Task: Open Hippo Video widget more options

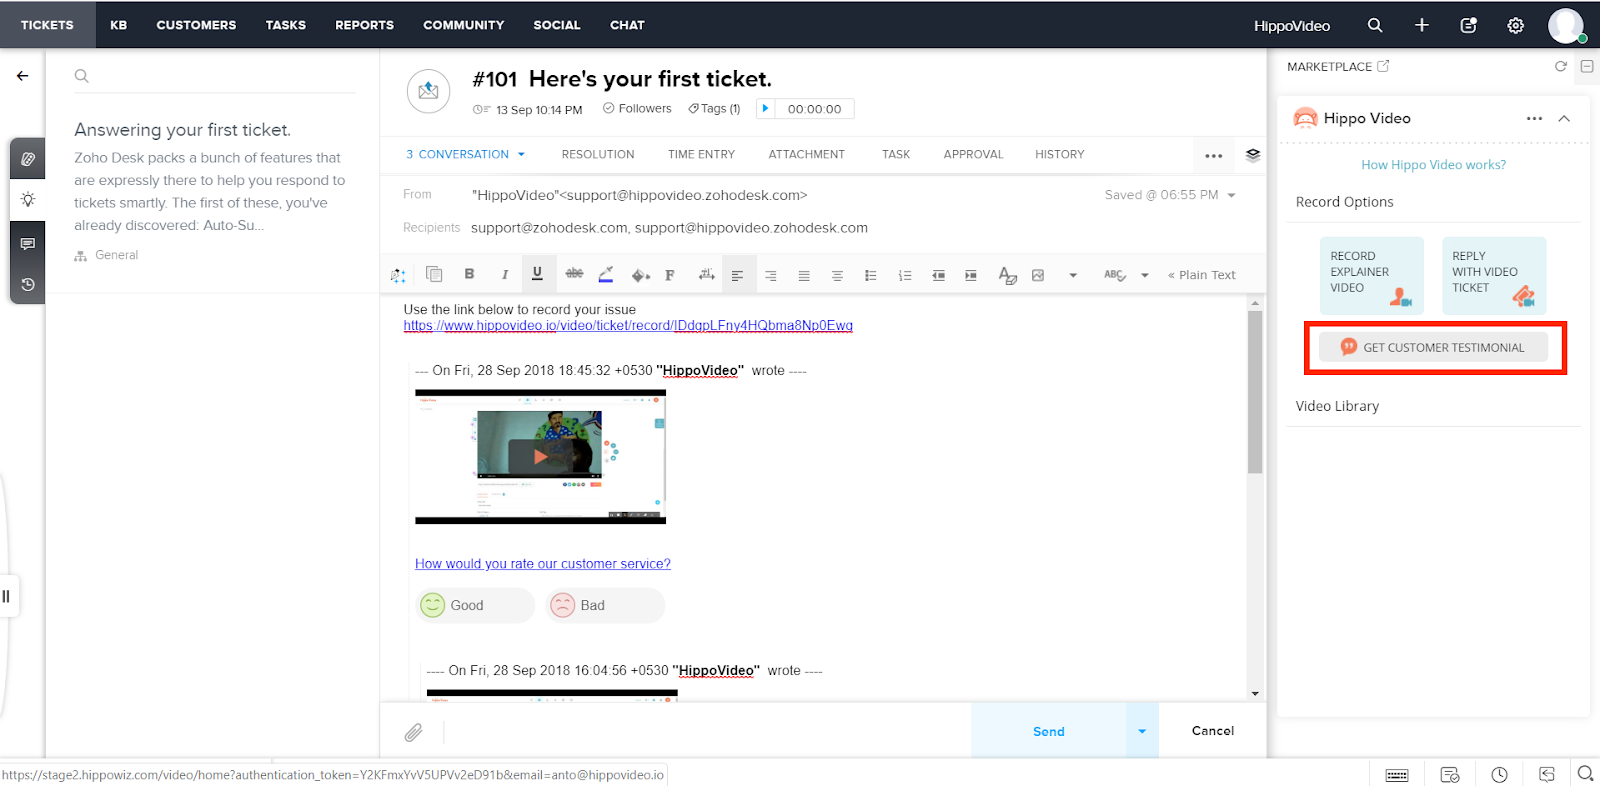Action: (x=1534, y=118)
